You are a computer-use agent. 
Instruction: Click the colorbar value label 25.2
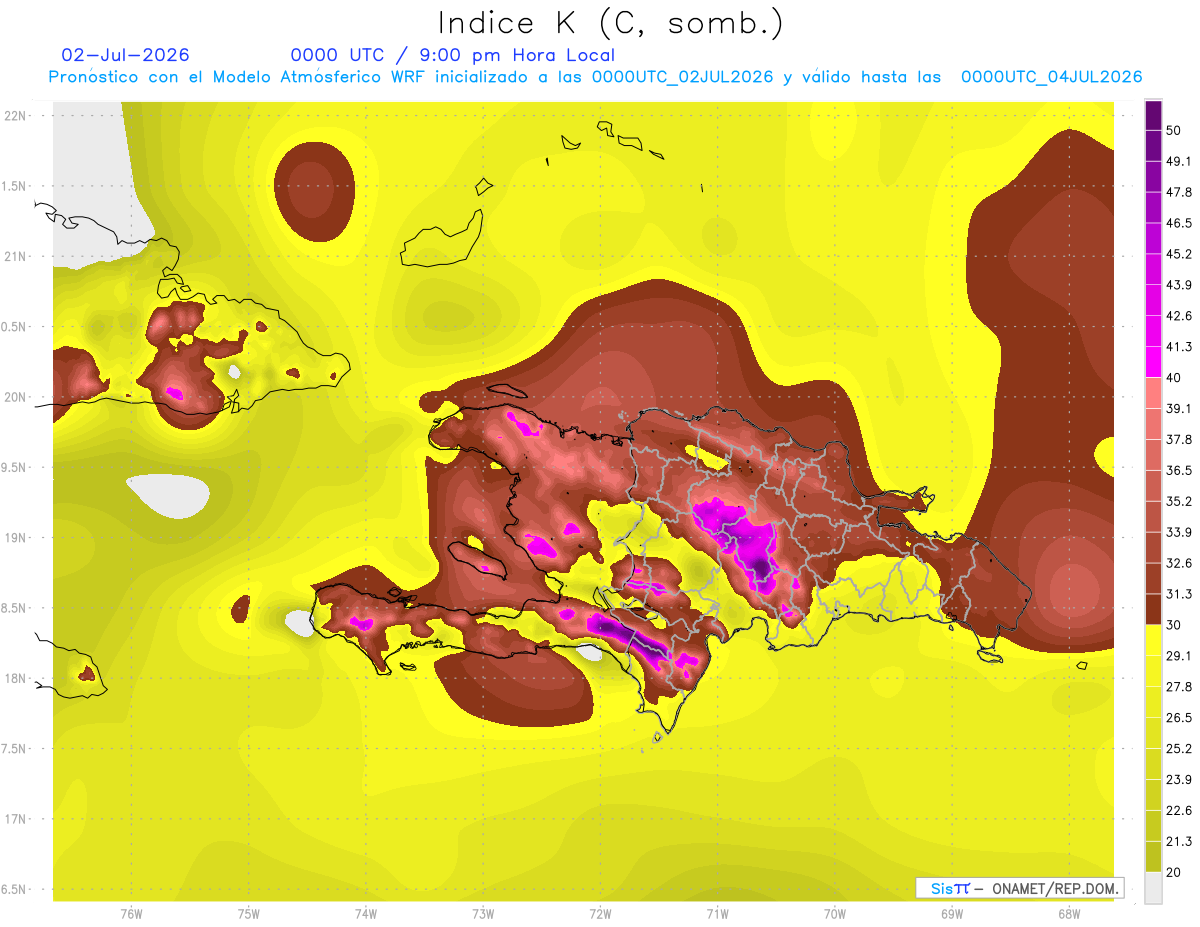[x=1179, y=749]
